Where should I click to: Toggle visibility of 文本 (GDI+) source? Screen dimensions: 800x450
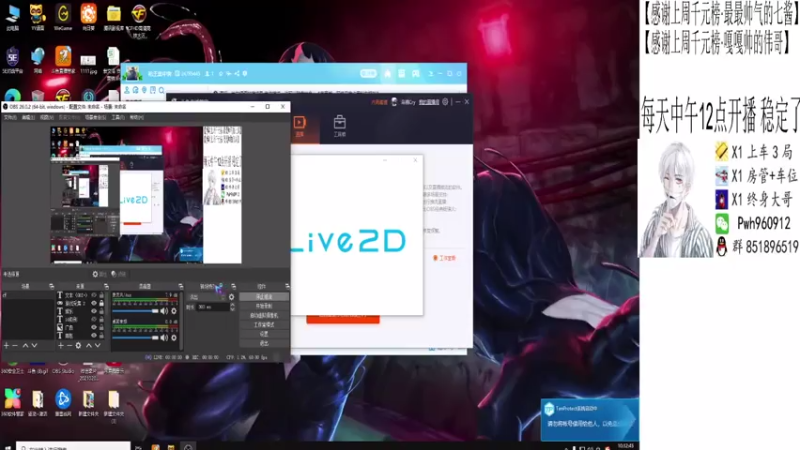click(94, 295)
